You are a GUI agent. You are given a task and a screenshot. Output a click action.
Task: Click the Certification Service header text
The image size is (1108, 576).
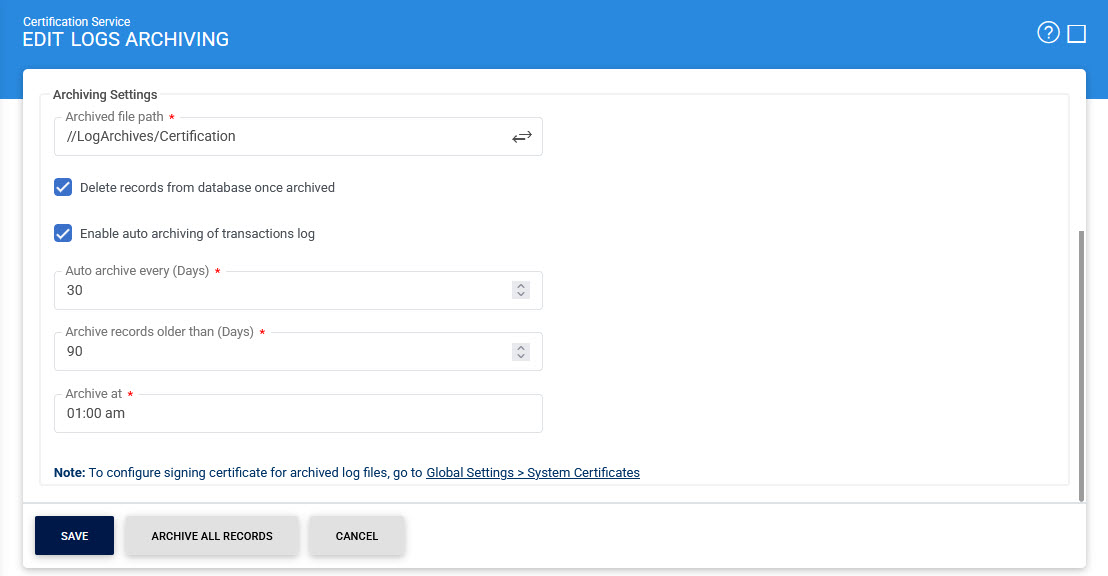[77, 21]
